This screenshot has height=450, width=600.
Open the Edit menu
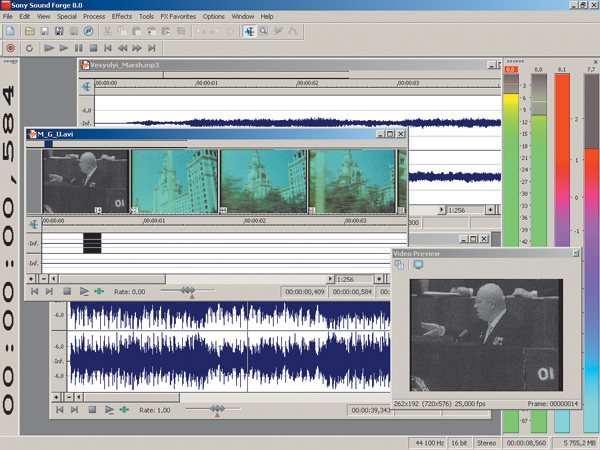click(24, 16)
